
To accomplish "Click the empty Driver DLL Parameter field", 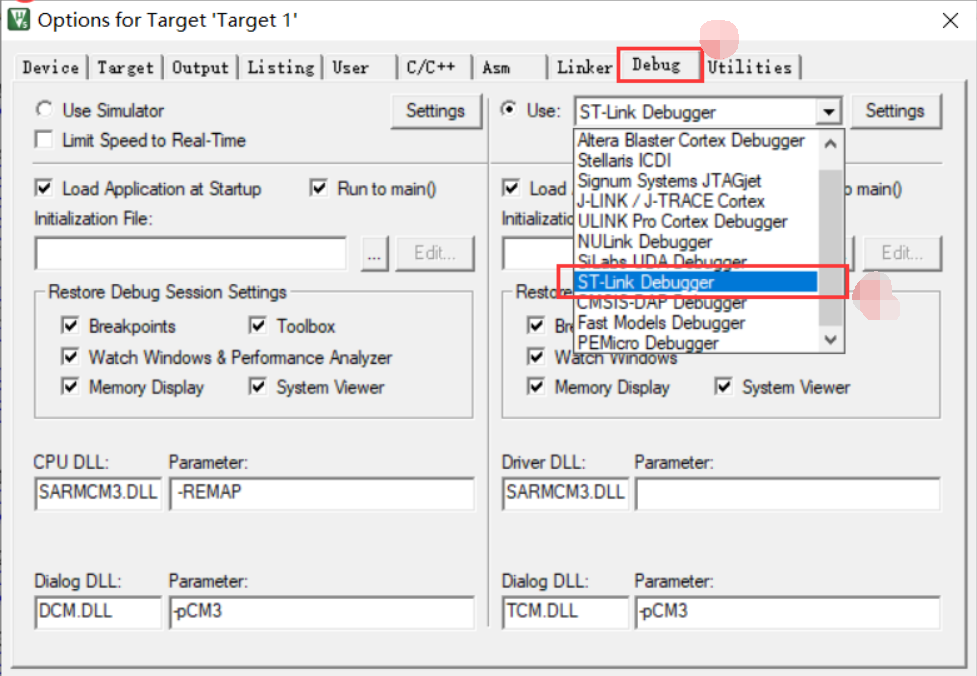I will (x=788, y=495).
